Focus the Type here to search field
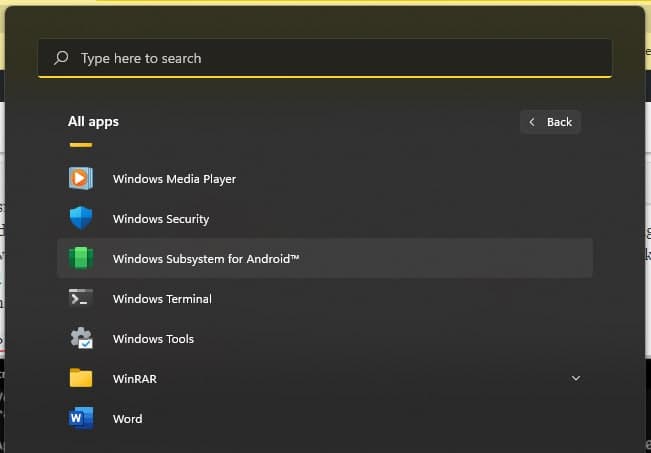 point(325,58)
